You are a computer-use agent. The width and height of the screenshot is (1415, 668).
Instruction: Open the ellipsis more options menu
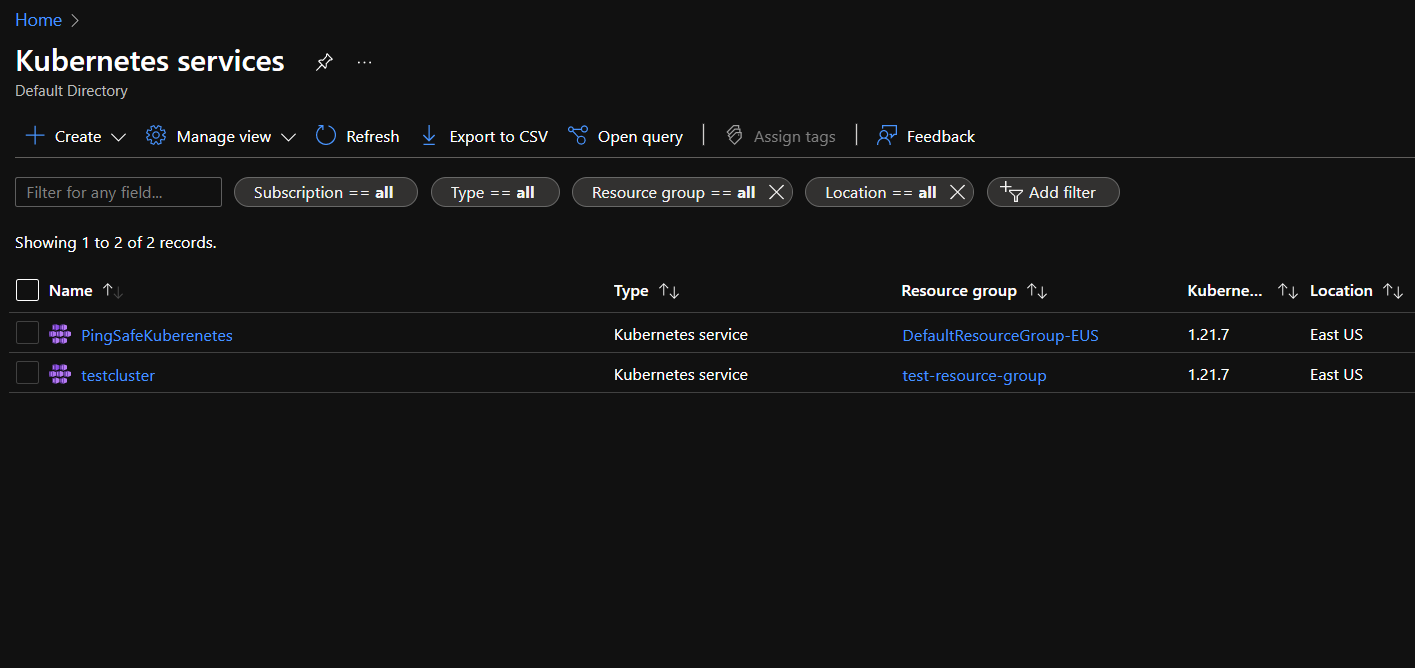(364, 62)
